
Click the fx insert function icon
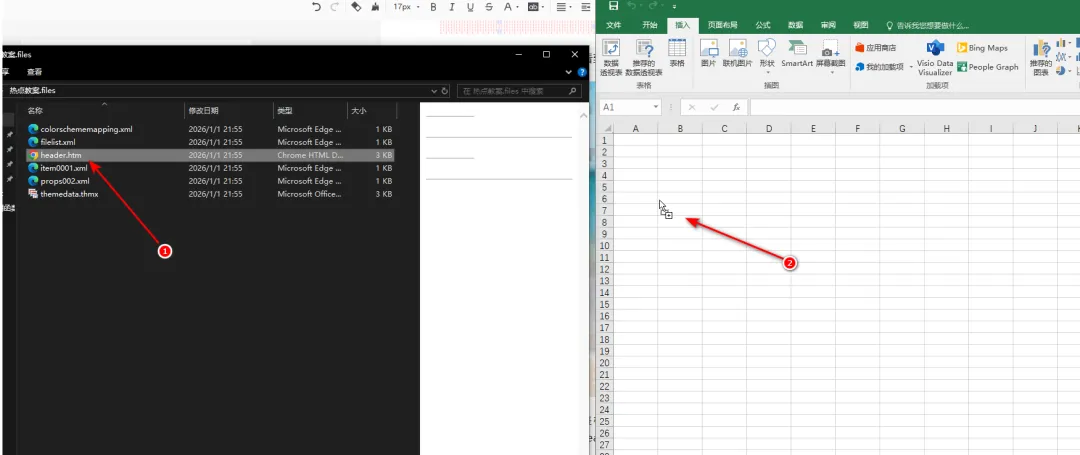736,107
